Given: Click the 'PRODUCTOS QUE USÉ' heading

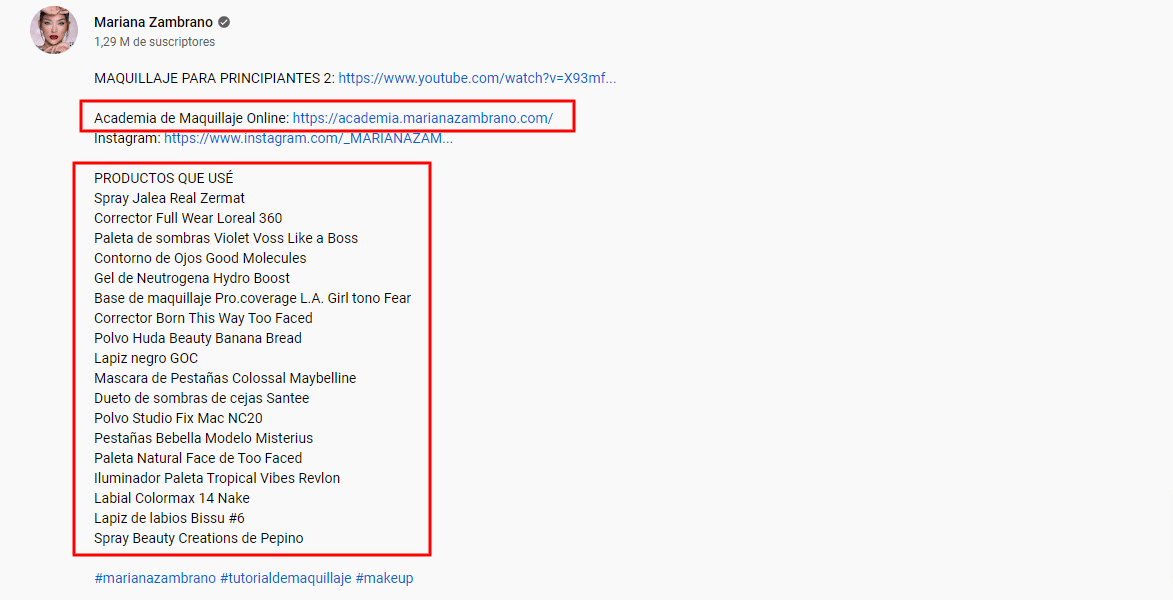Looking at the screenshot, I should 164,178.
